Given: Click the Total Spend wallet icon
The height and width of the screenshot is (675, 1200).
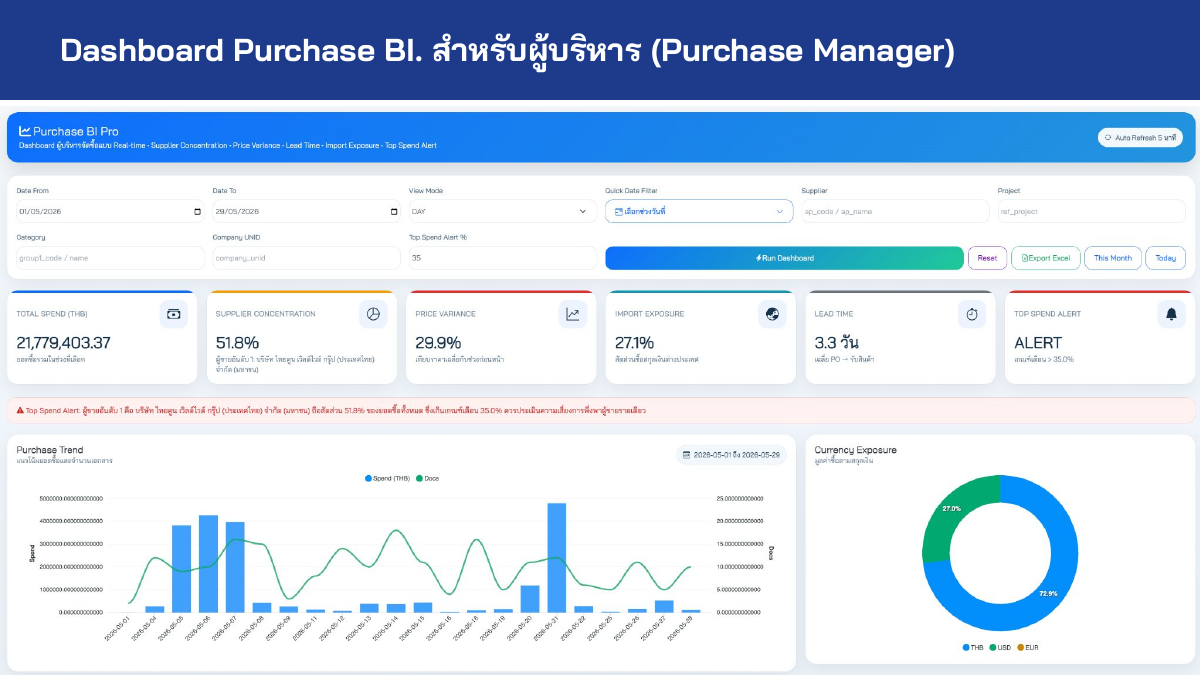Looking at the screenshot, I should click(174, 314).
